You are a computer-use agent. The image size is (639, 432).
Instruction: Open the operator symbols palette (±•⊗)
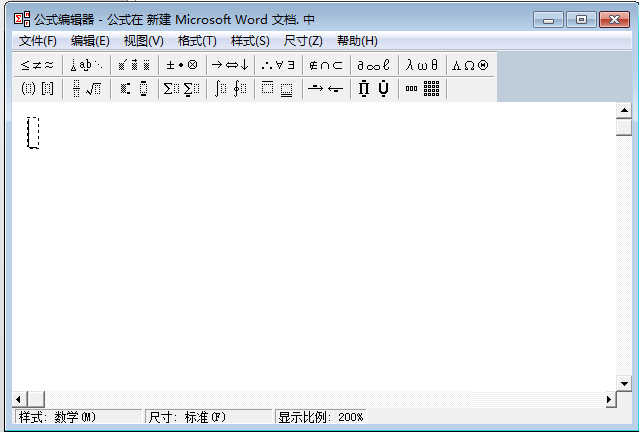click(181, 65)
